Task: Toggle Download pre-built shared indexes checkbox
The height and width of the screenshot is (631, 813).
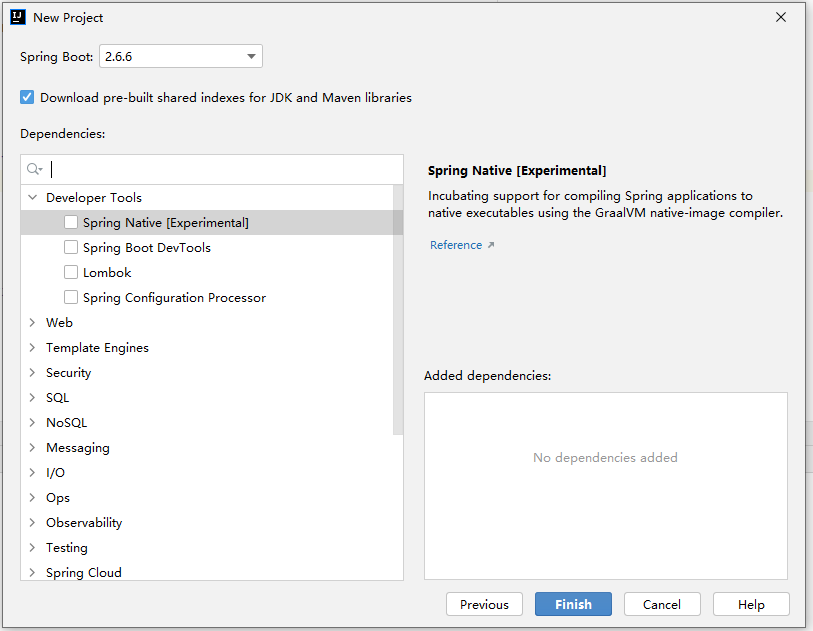Action: coord(27,97)
